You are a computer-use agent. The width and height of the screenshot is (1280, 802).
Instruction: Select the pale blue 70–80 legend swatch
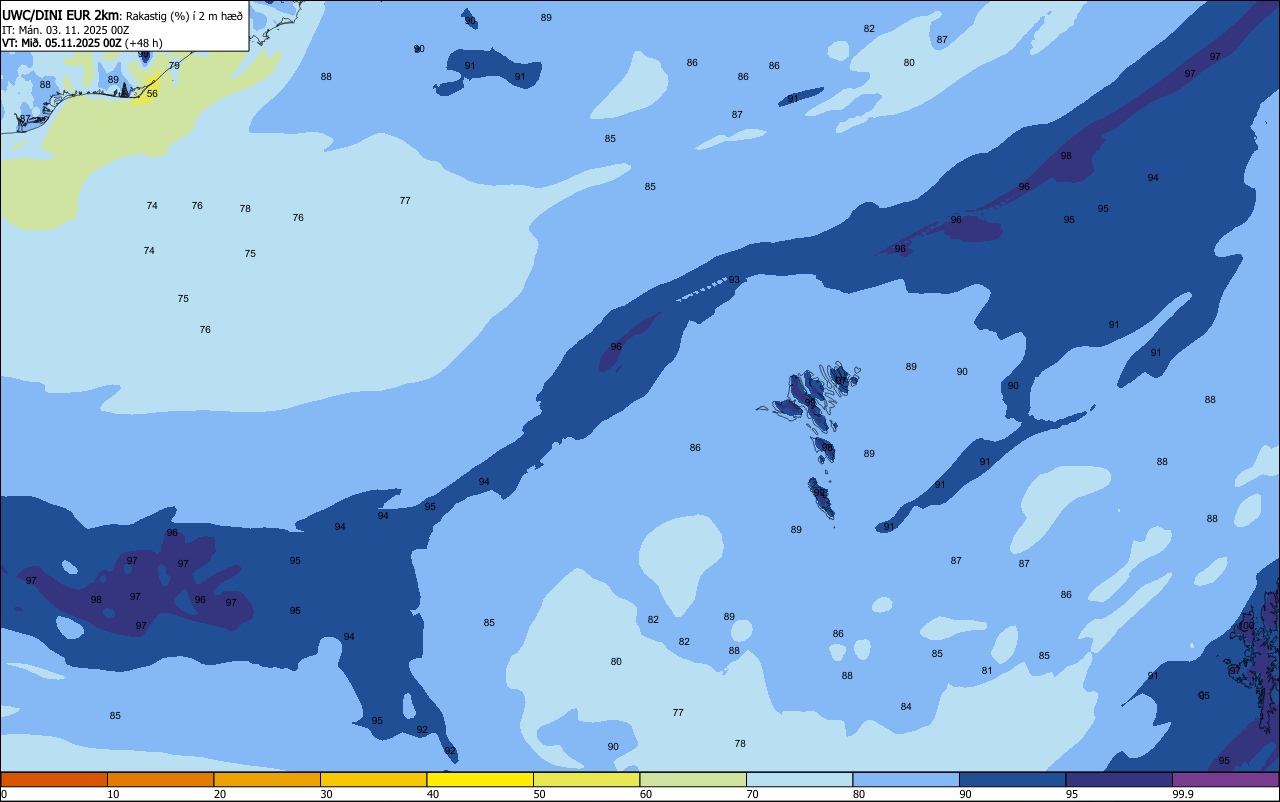799,779
